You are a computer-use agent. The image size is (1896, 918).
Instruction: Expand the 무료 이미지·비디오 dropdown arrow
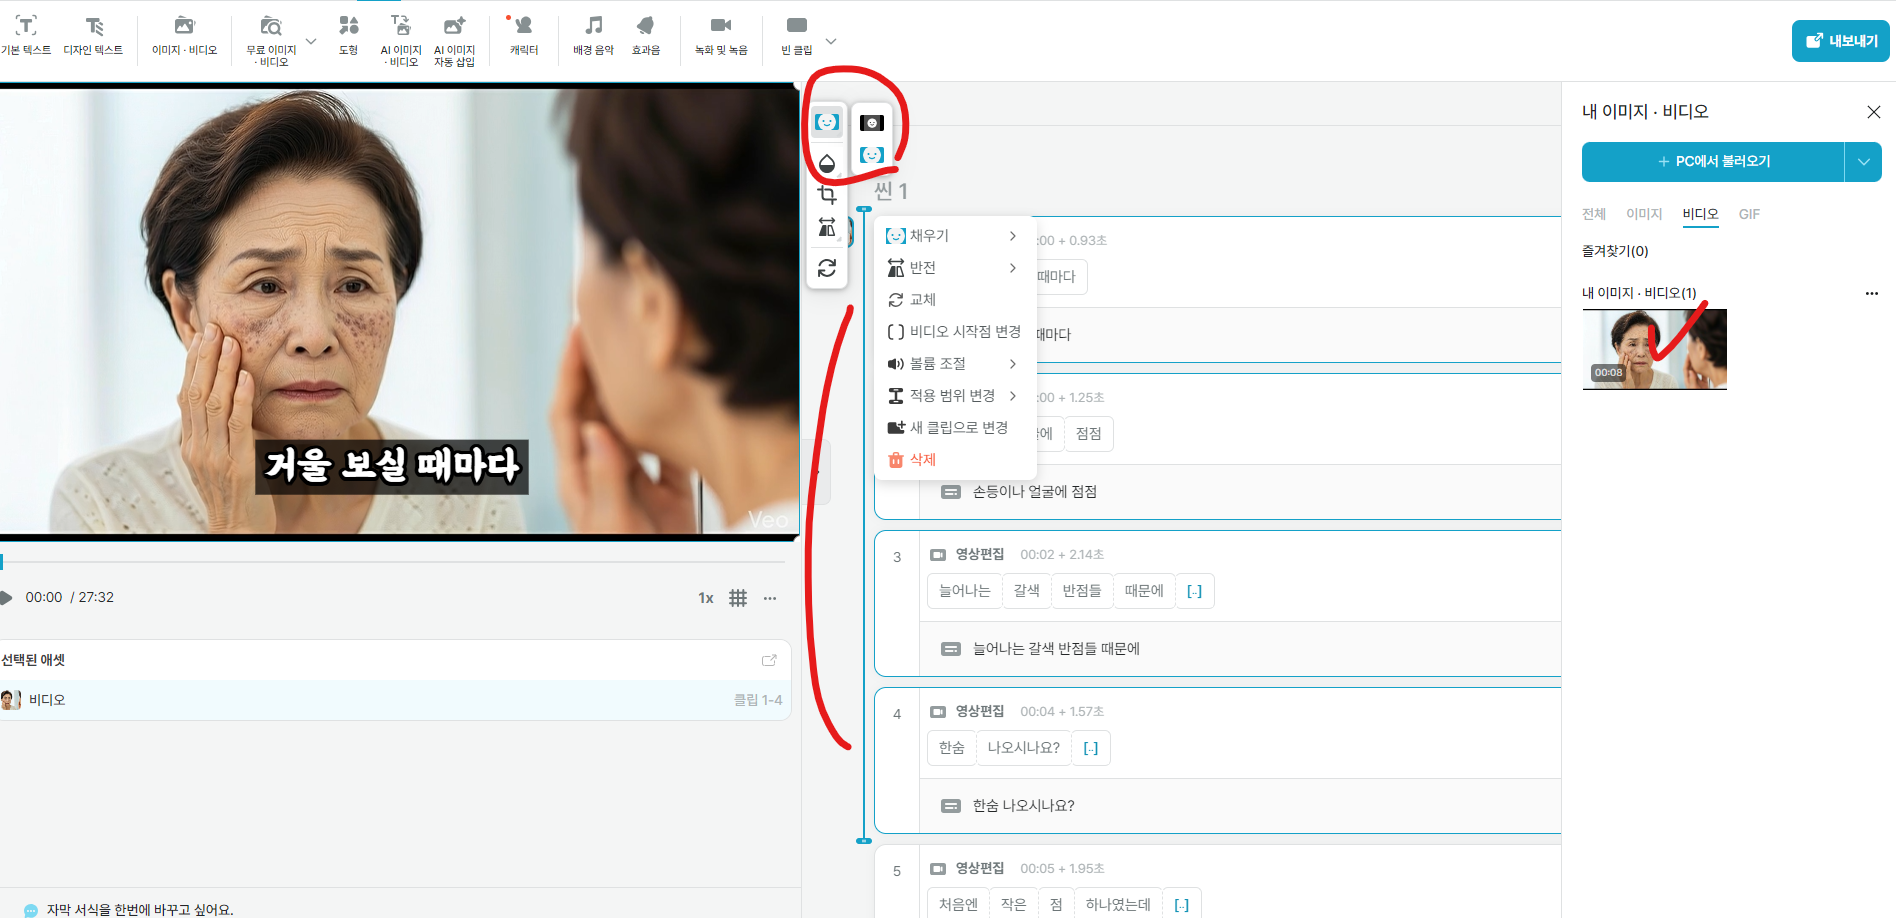(310, 38)
